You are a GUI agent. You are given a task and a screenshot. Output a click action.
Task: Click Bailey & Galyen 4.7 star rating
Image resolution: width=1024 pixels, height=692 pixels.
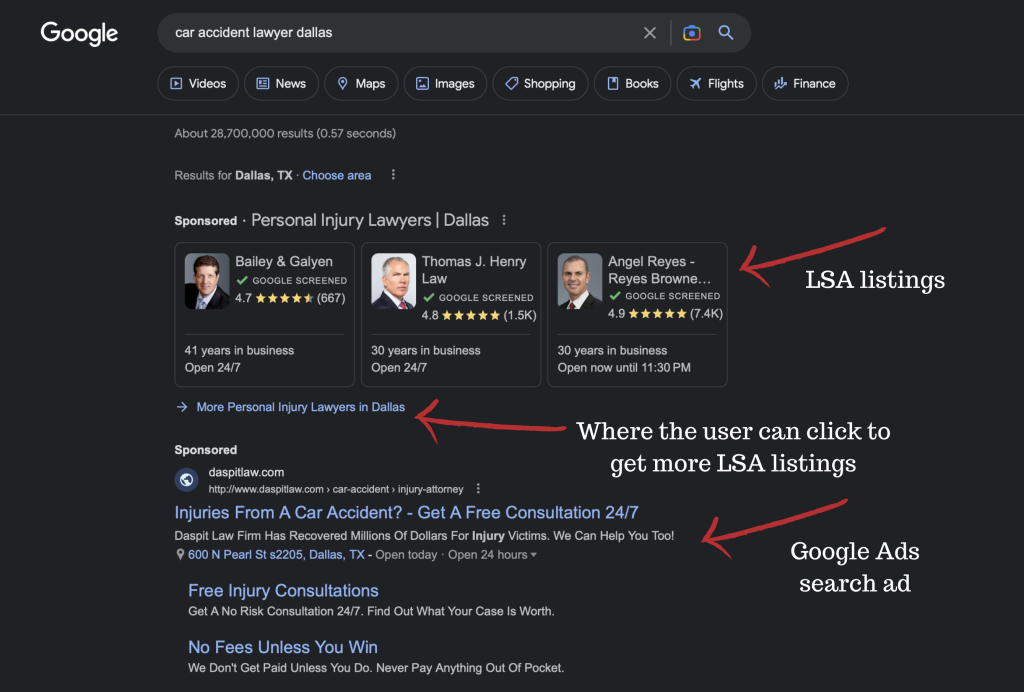(x=290, y=298)
